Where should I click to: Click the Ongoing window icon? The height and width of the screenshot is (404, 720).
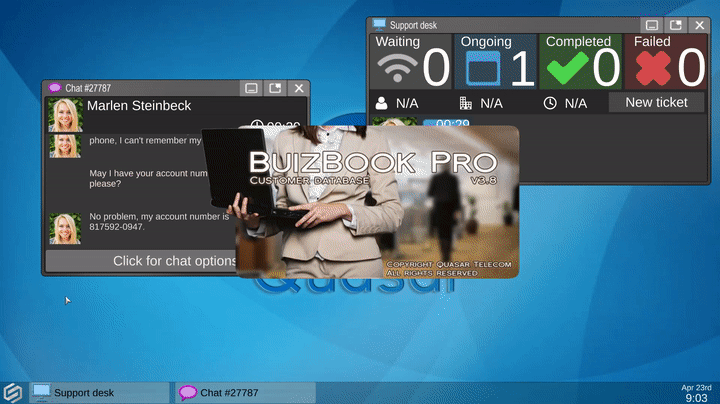point(481,70)
